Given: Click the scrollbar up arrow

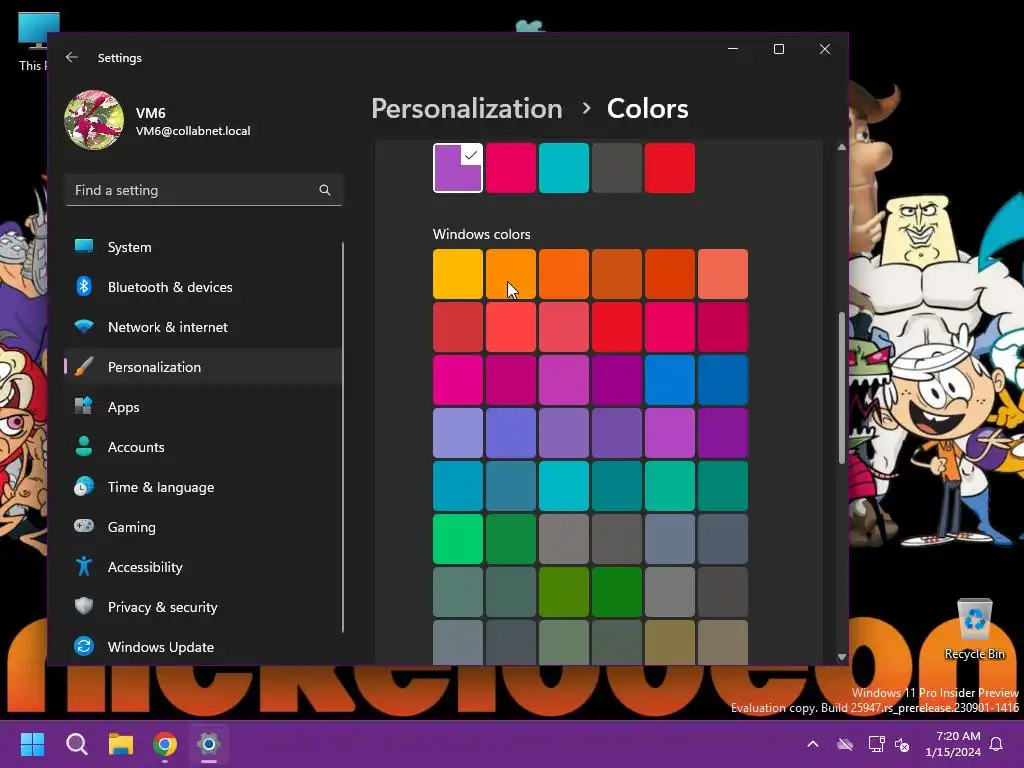Looking at the screenshot, I should tap(842, 148).
